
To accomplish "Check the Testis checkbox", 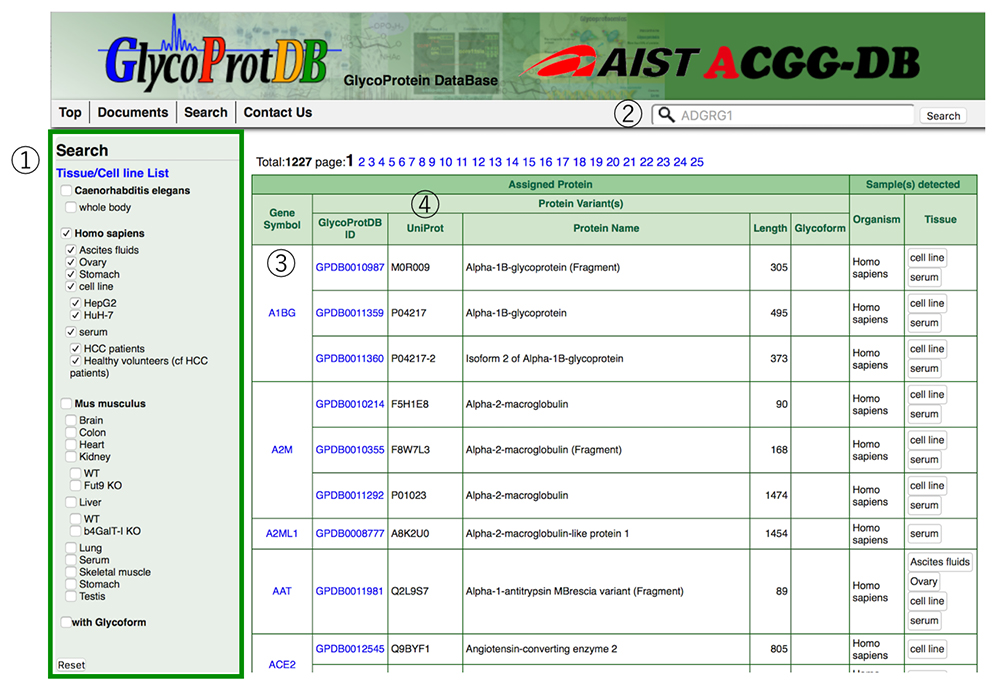I will click(71, 596).
